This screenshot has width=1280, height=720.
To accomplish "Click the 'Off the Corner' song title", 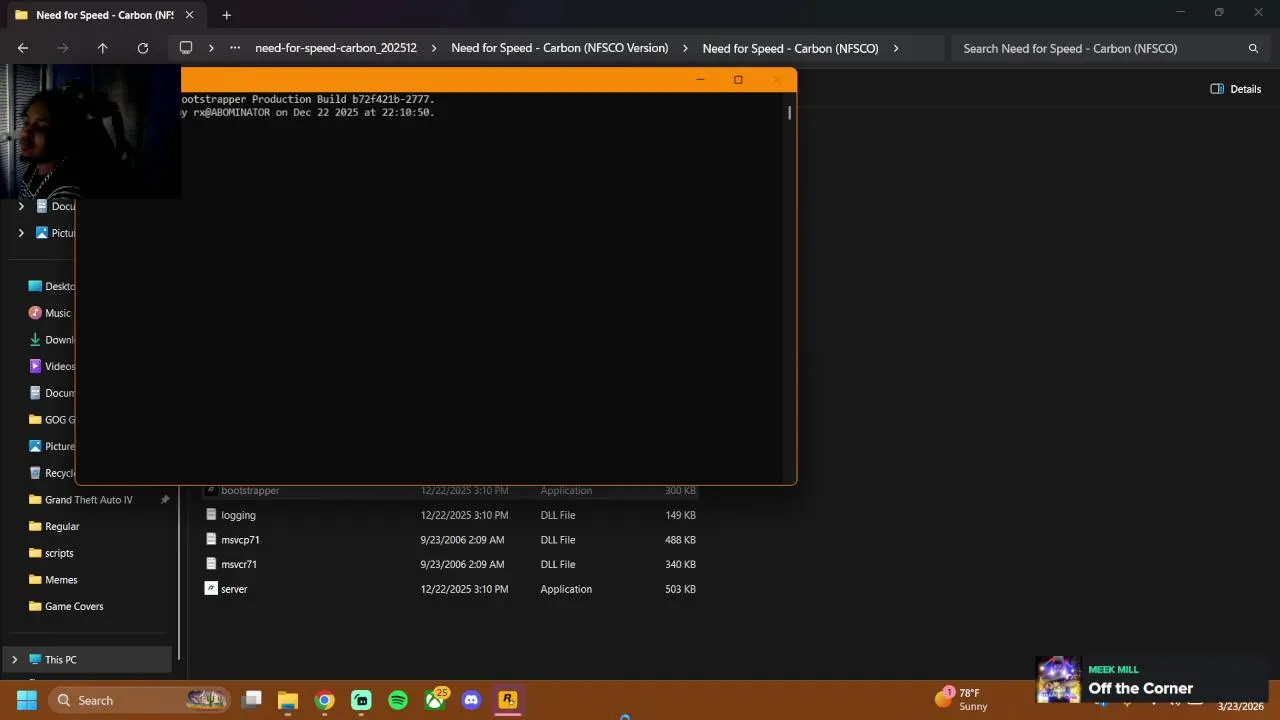I will tap(1140, 688).
